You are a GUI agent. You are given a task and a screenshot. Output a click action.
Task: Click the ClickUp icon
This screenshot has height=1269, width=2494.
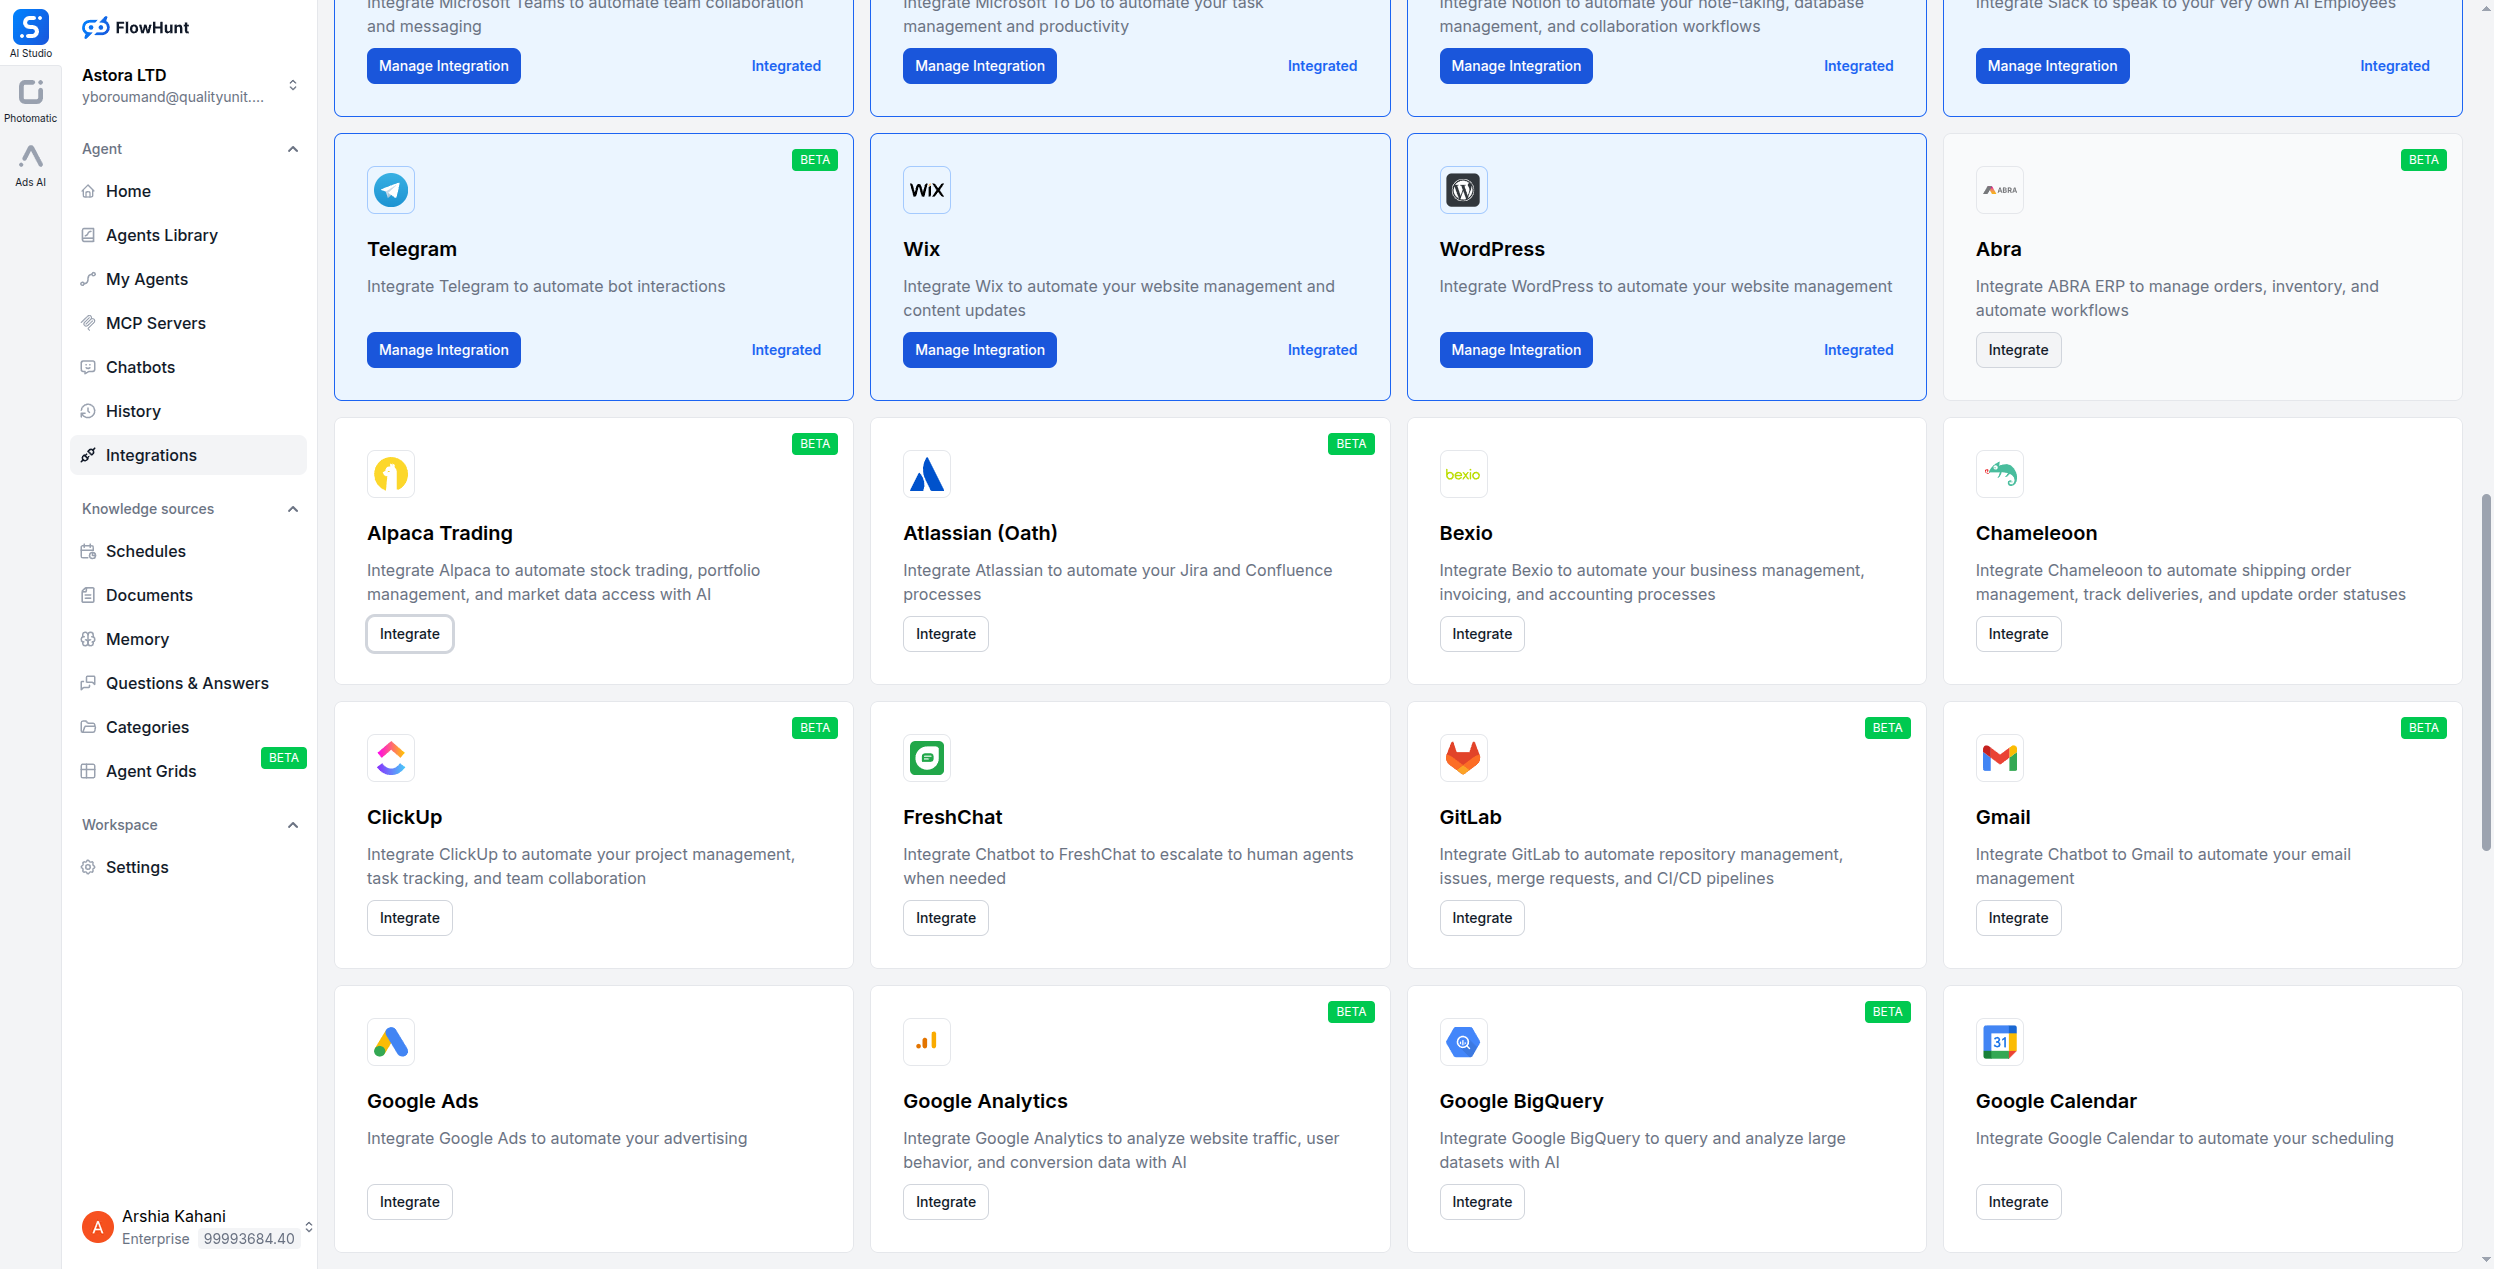[x=390, y=758]
